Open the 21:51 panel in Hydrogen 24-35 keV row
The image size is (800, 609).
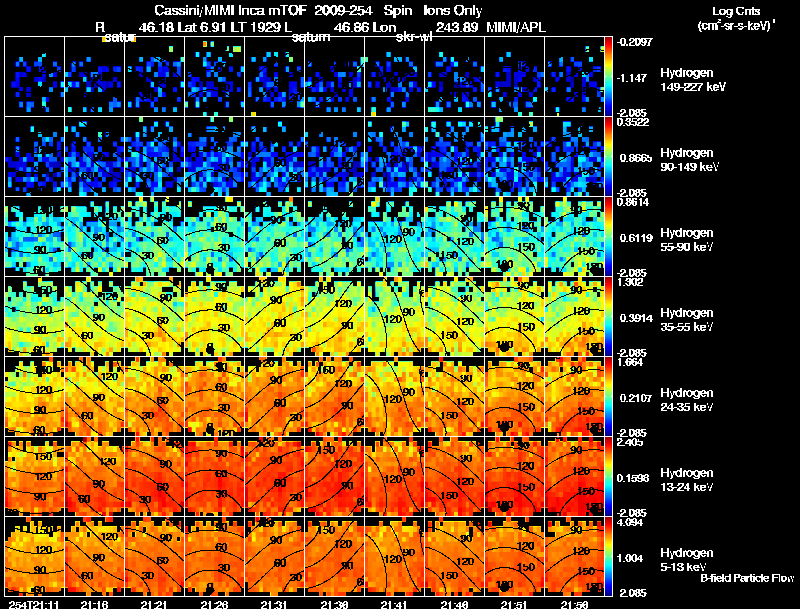point(514,397)
